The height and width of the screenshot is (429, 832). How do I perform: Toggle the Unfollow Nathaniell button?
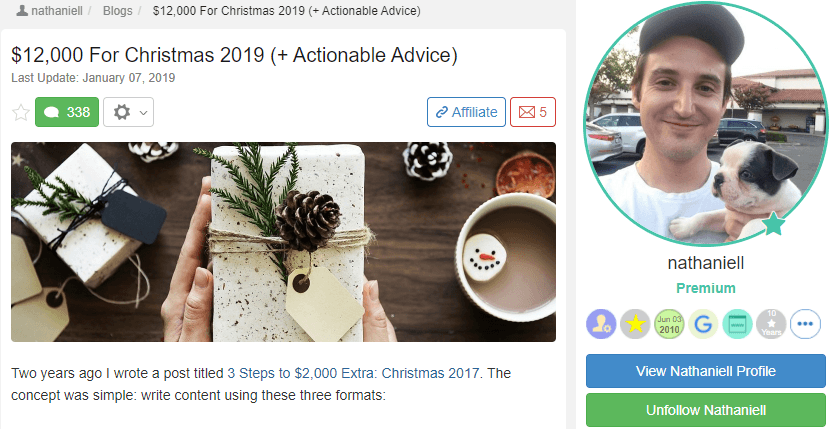click(x=706, y=410)
